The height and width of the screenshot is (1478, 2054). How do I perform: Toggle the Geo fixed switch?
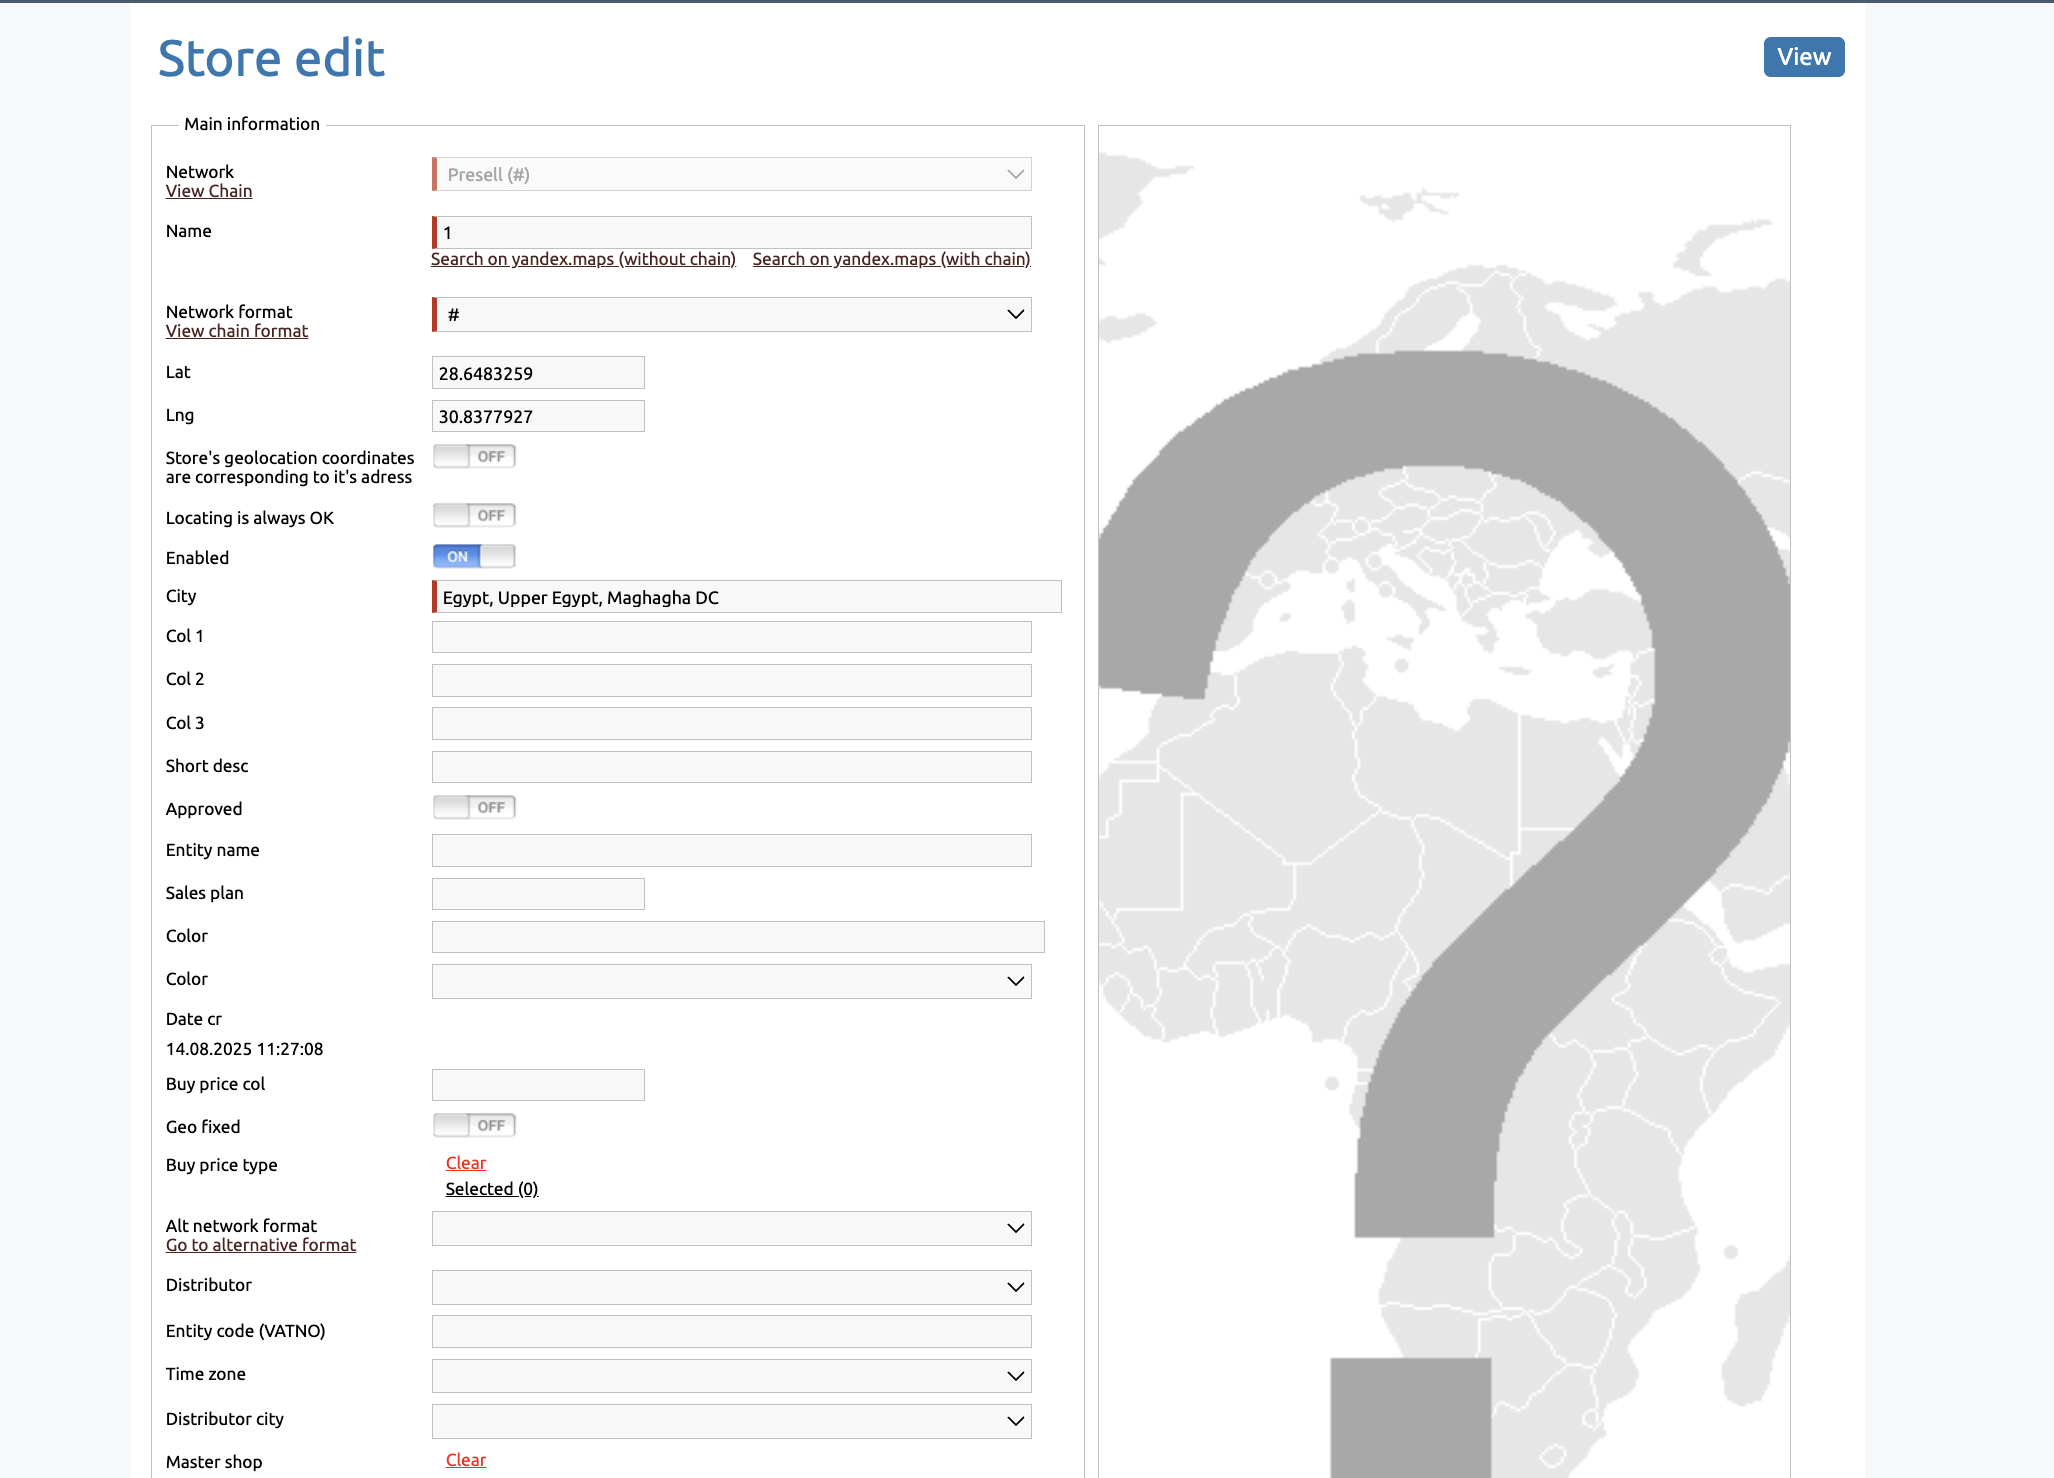[x=474, y=1126]
